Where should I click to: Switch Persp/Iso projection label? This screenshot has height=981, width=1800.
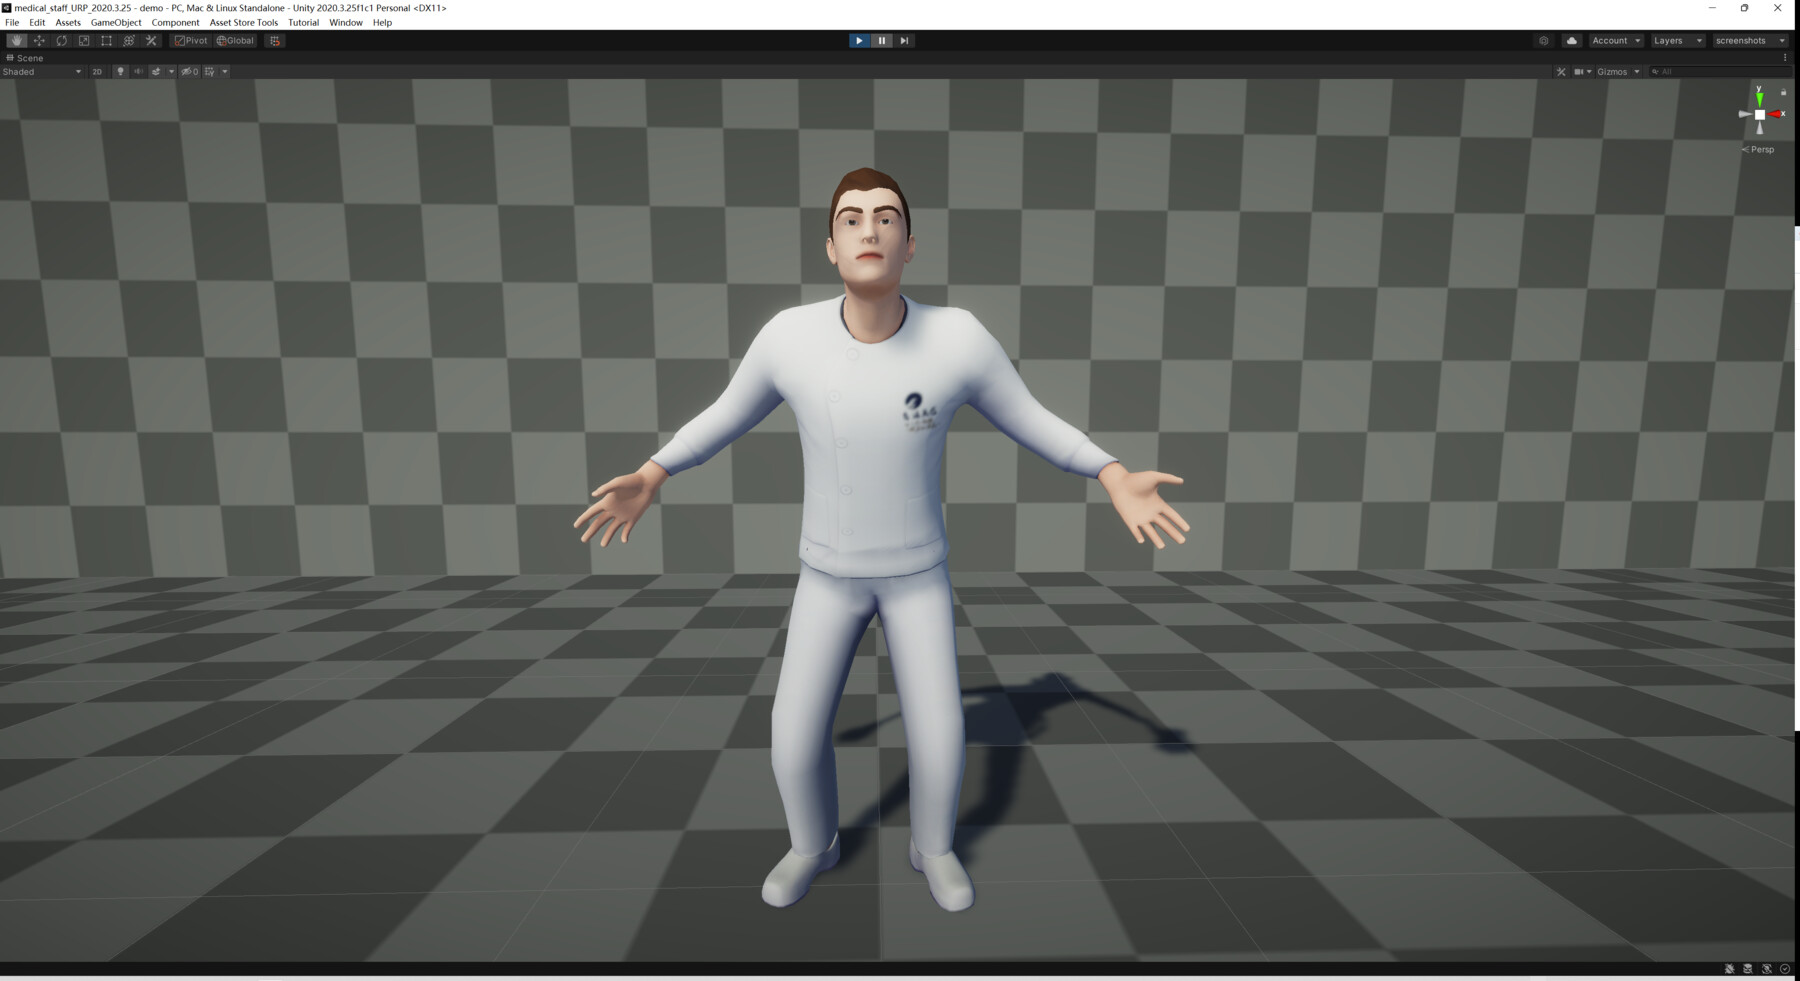tap(1758, 150)
